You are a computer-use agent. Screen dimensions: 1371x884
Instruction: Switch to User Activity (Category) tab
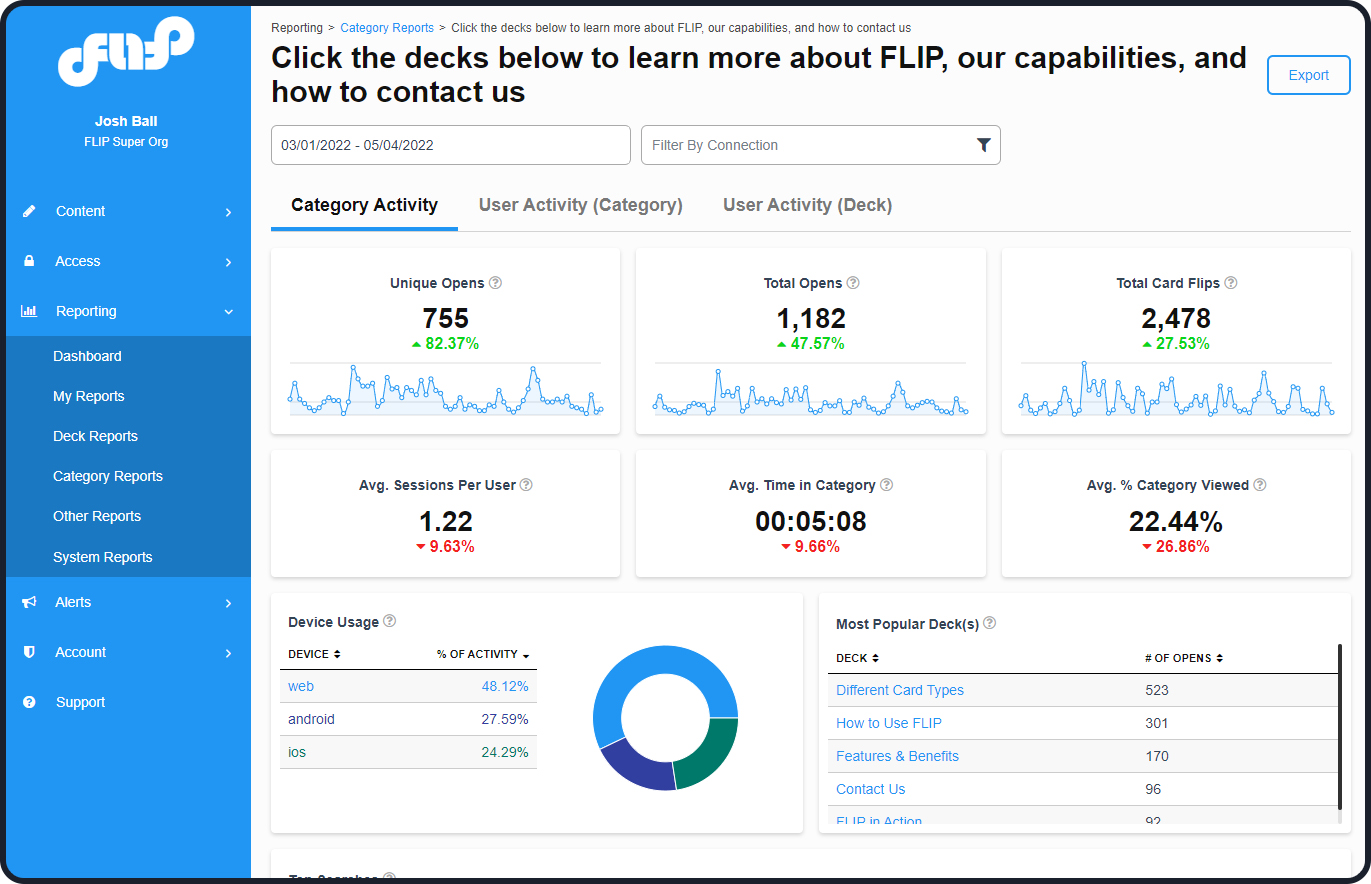tap(581, 205)
